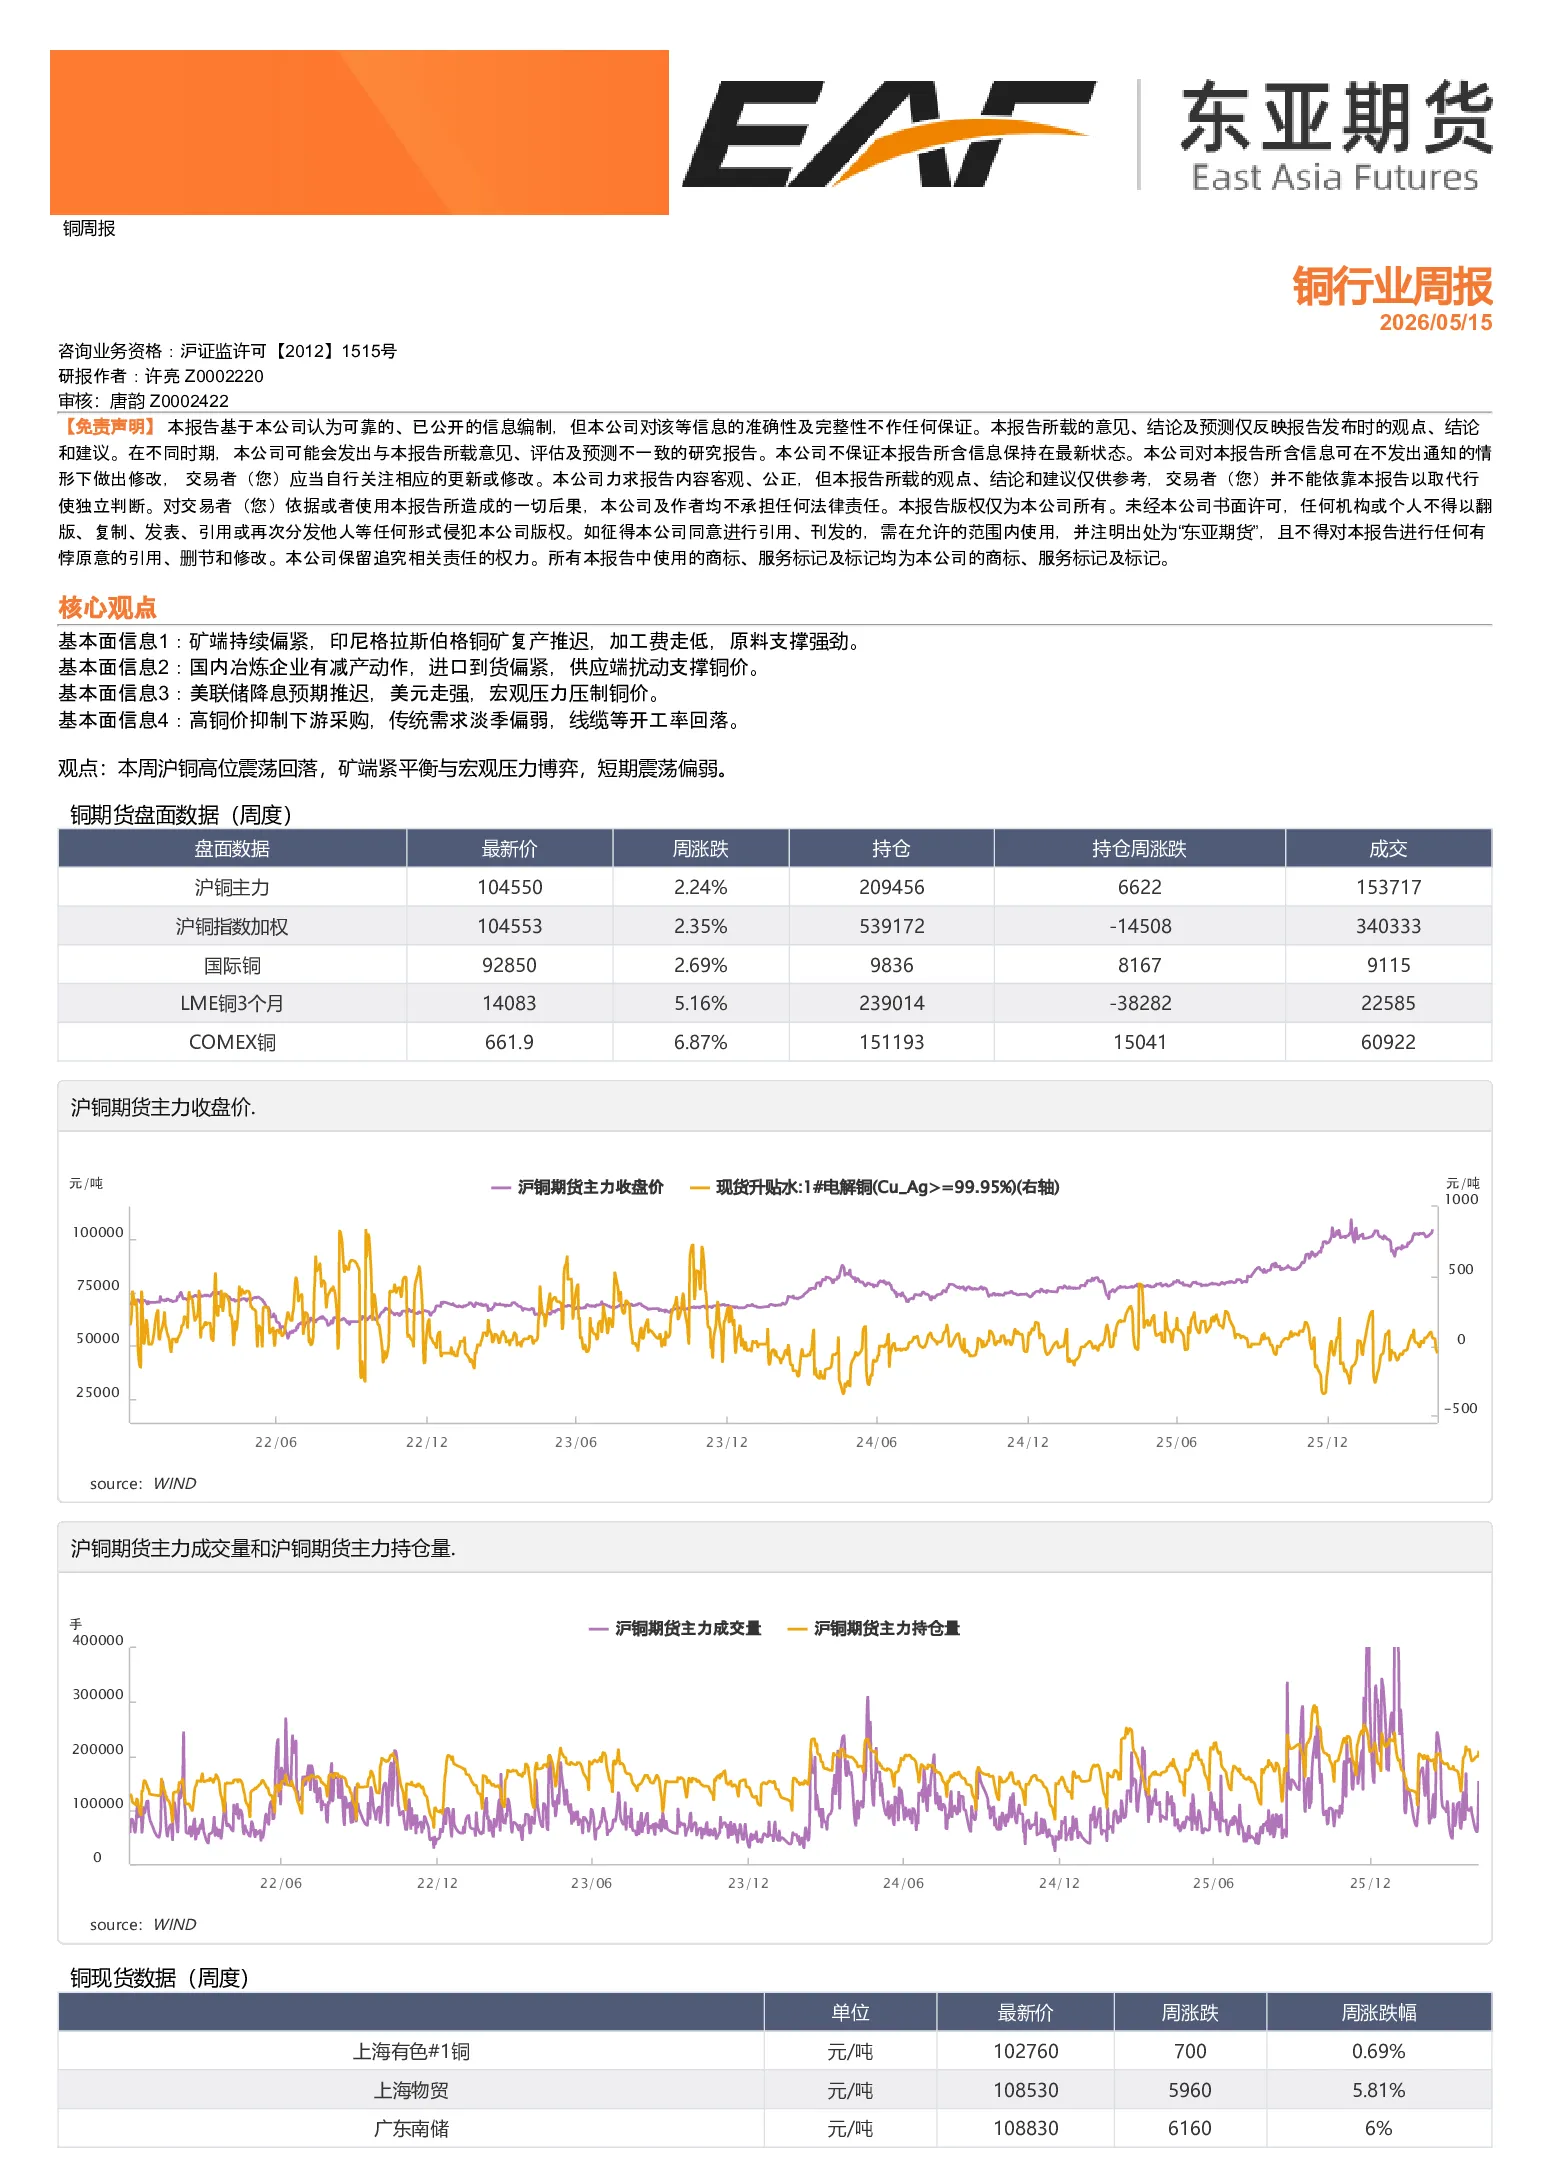Click the 基本面信息2 line about 国内冶炼企业
This screenshot has height=2172, width=1550.
pos(411,667)
